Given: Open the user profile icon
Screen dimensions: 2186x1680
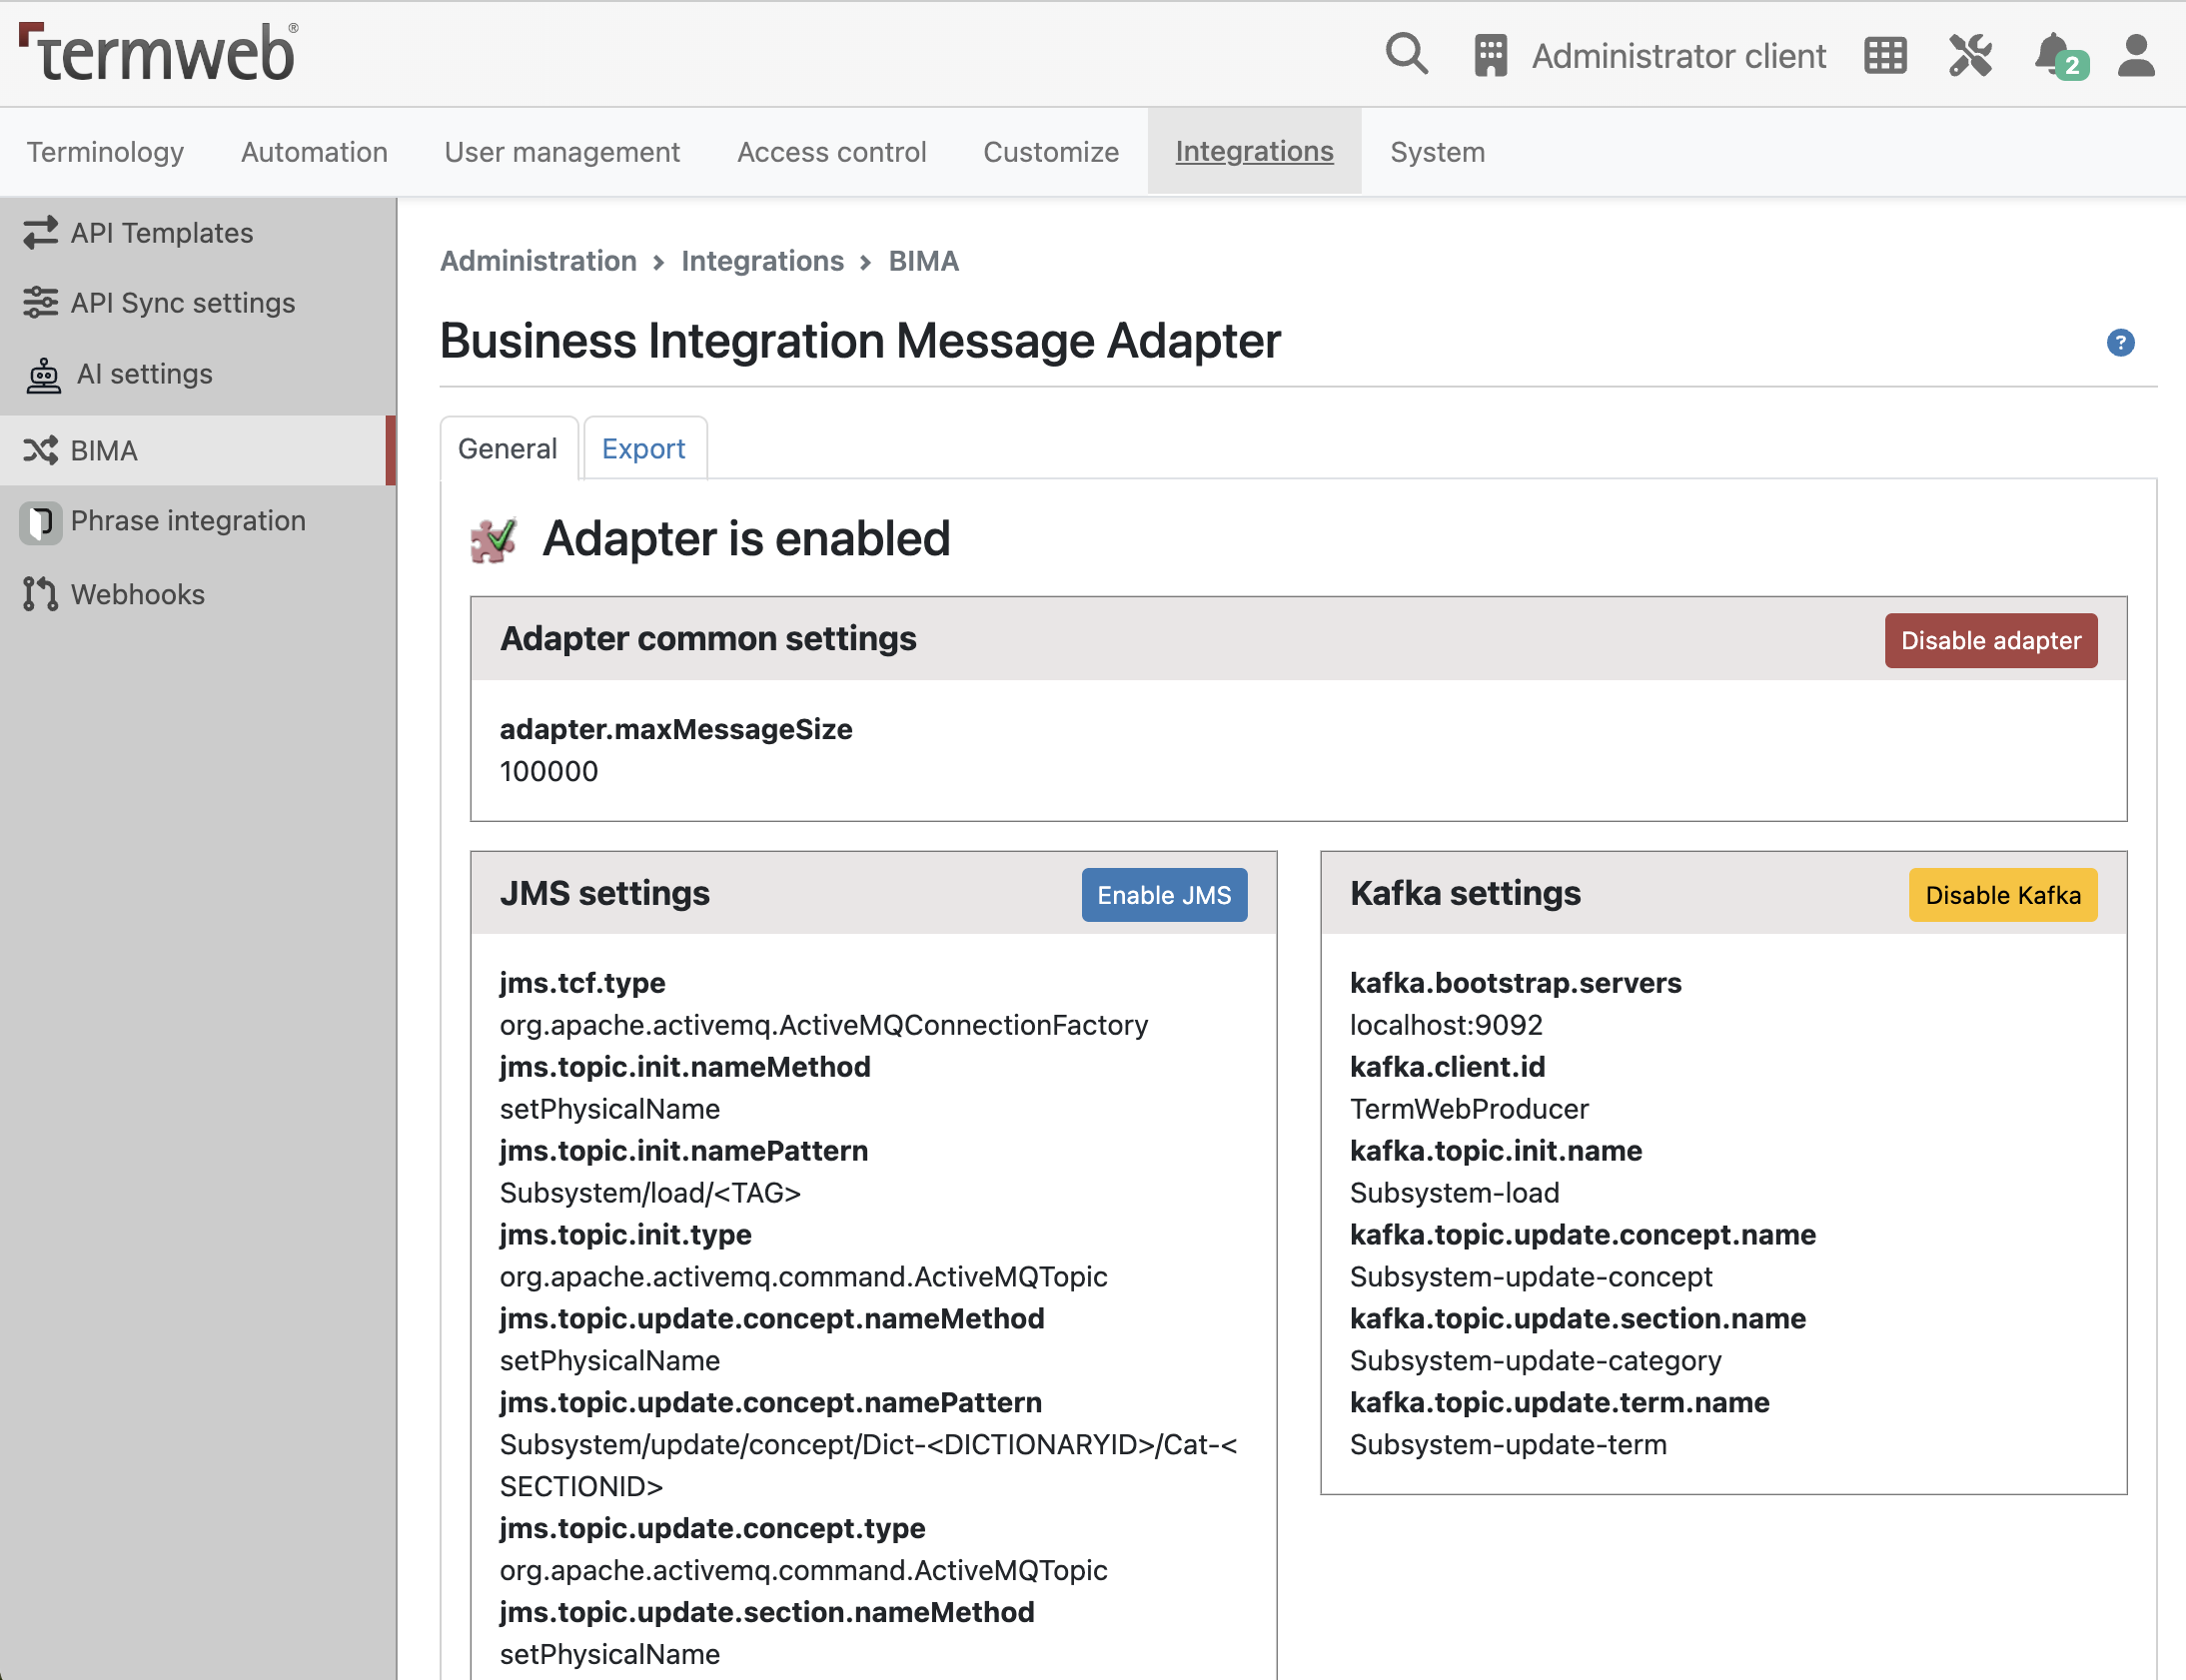Looking at the screenshot, I should 2136,55.
